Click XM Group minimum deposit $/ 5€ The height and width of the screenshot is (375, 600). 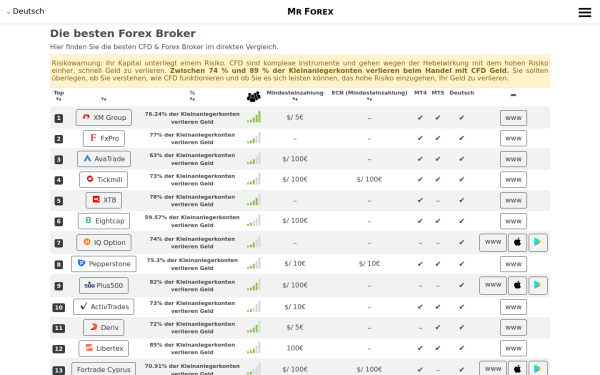[295, 117]
